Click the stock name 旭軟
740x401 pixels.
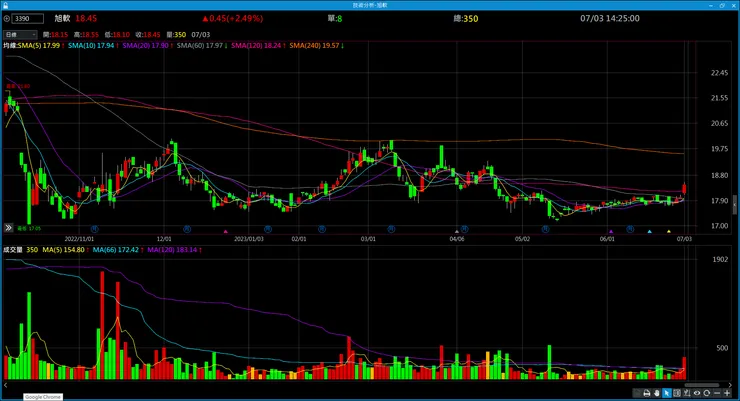[x=62, y=18]
